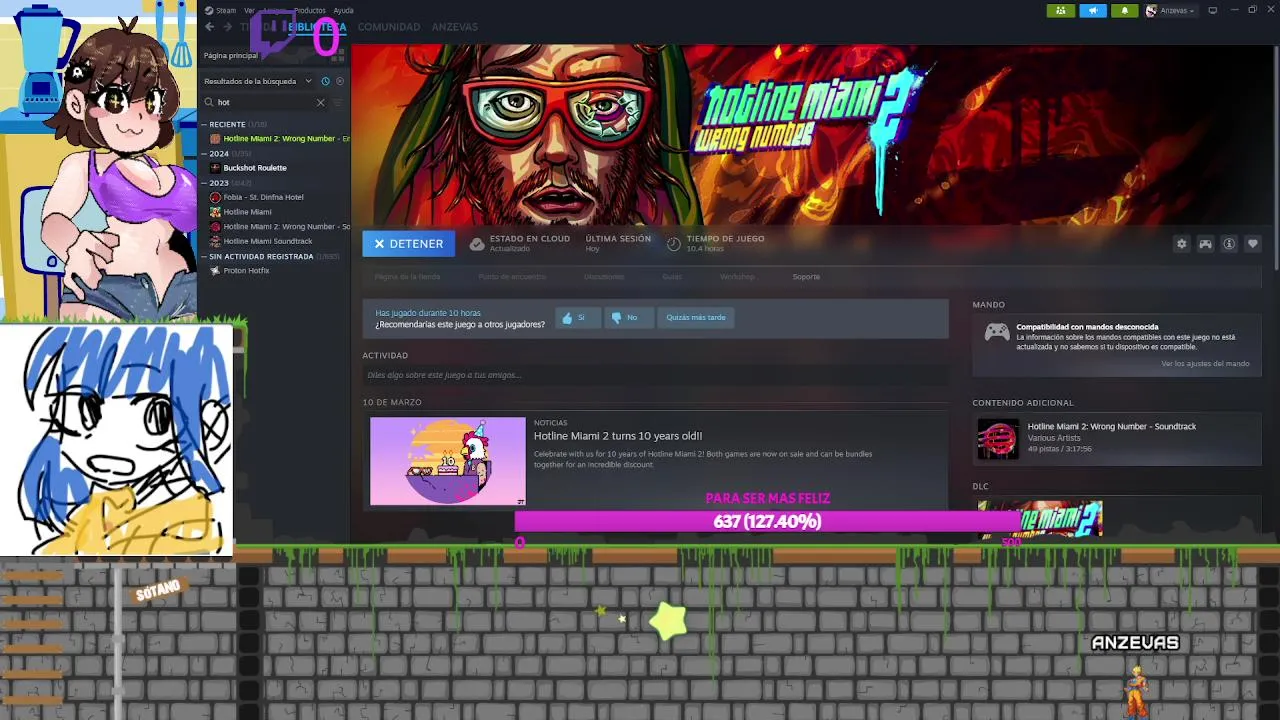This screenshot has width=1280, height=720.
Task: Open the DLC banner thumbnail
Action: (1040, 518)
